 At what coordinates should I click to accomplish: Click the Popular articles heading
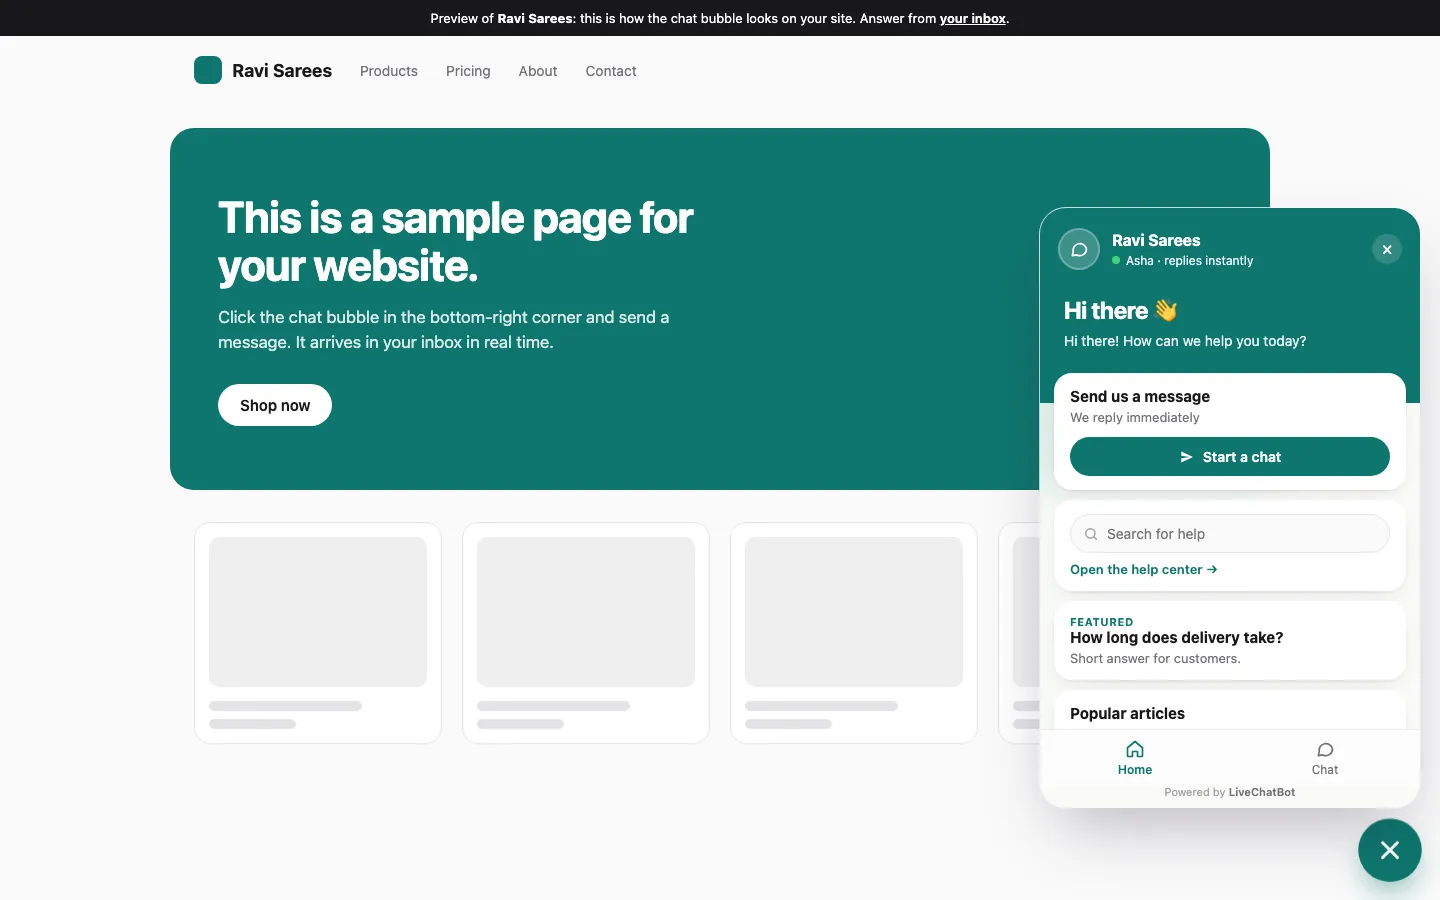[x=1127, y=714]
